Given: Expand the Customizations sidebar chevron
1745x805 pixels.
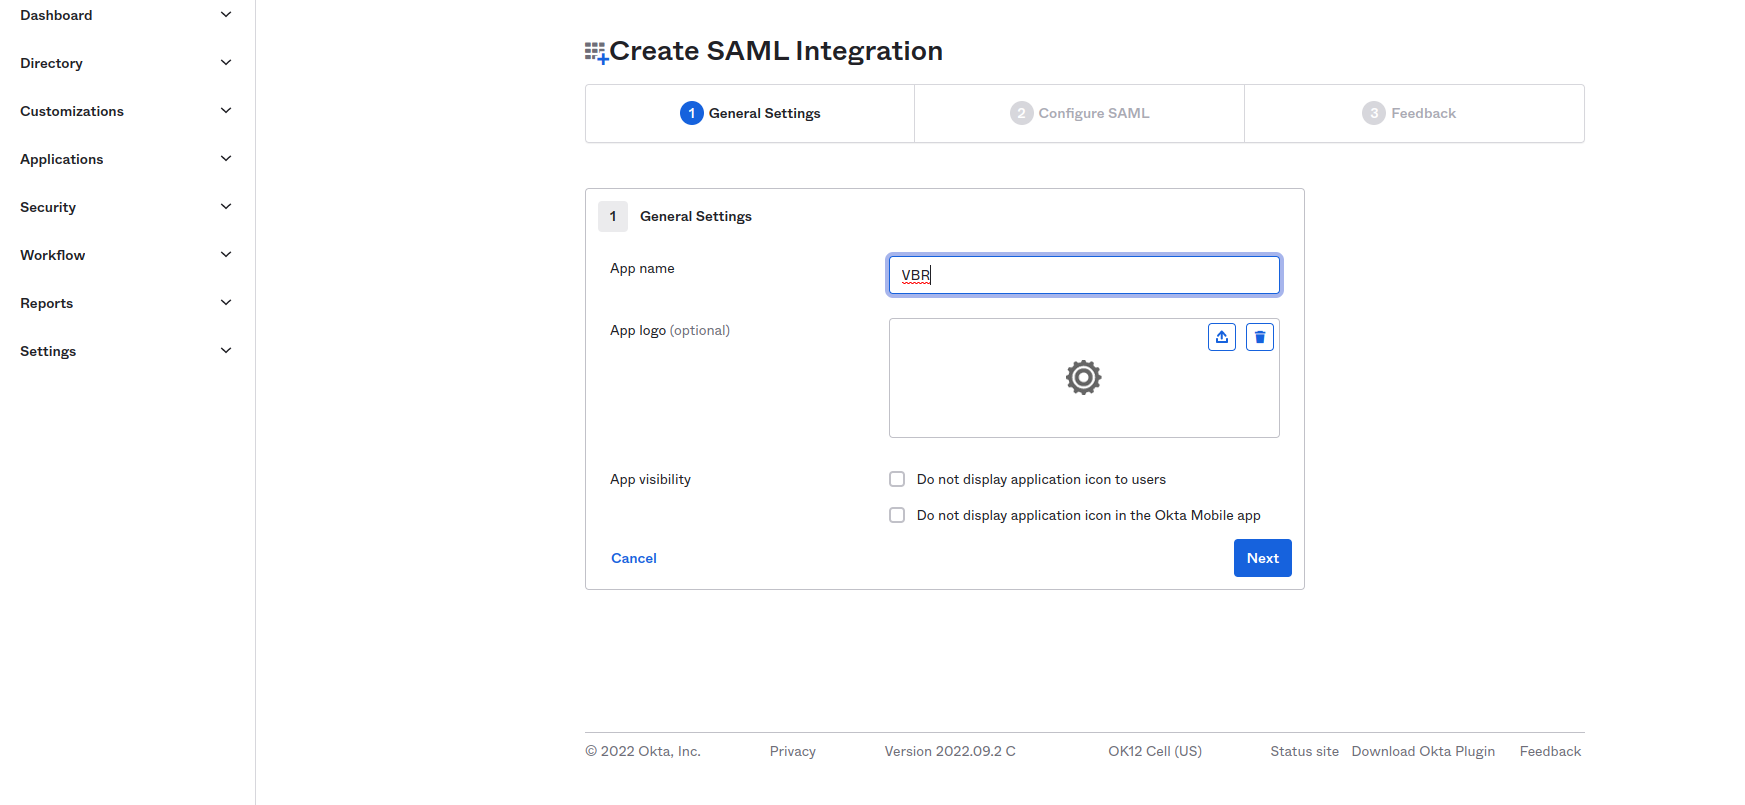Looking at the screenshot, I should coord(226,111).
